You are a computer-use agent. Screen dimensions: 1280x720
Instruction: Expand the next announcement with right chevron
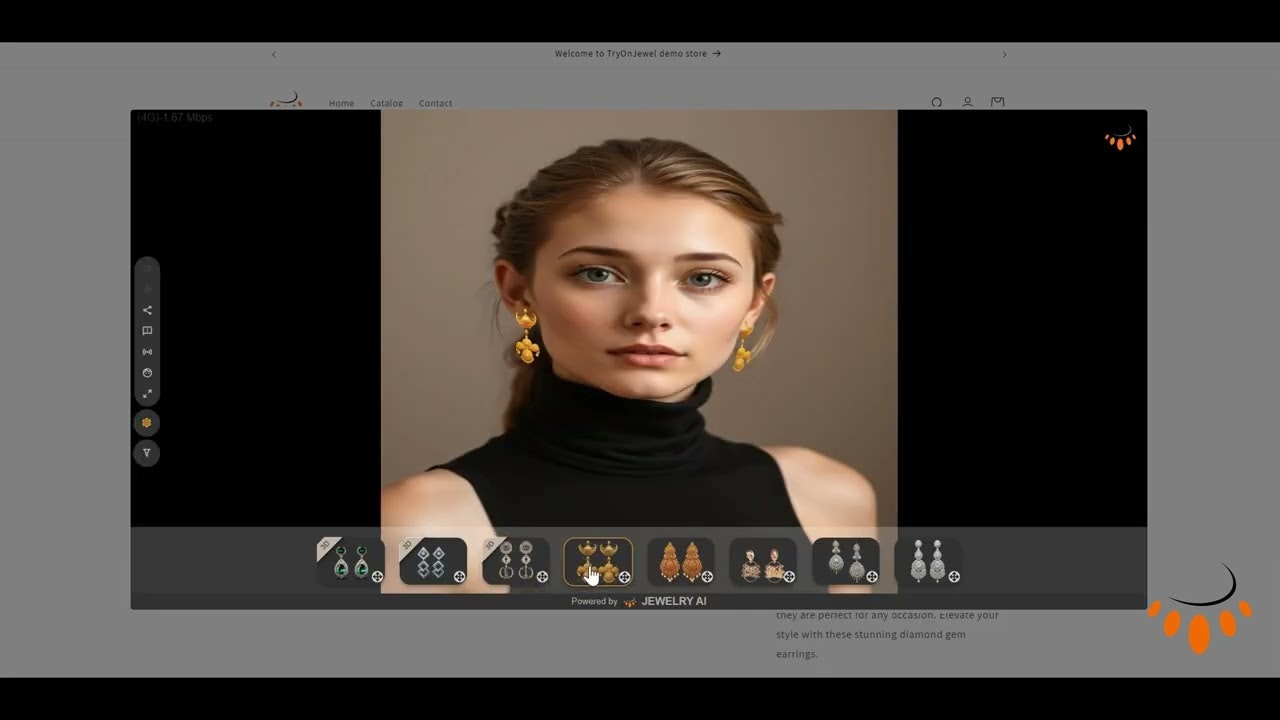pos(1004,54)
